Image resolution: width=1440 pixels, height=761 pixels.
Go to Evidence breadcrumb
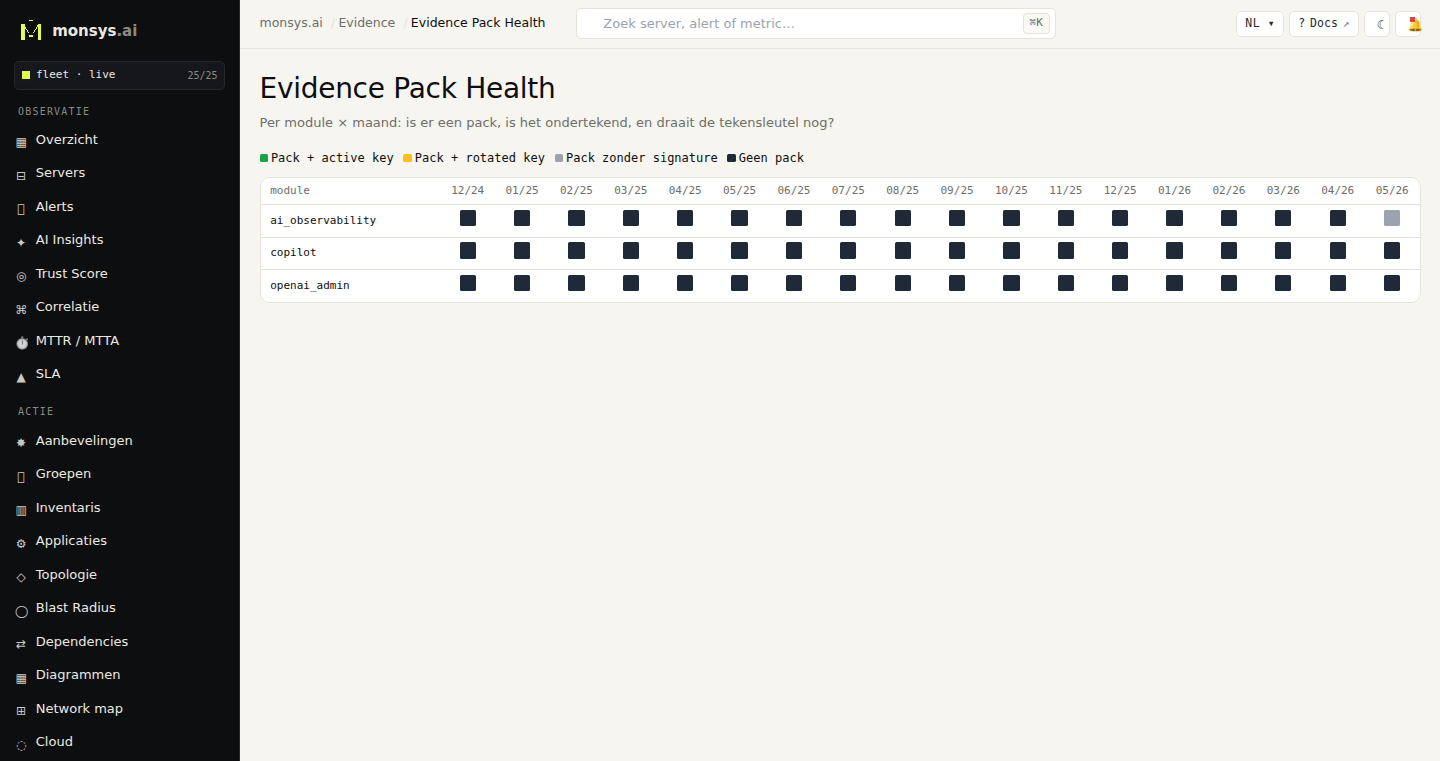[367, 22]
